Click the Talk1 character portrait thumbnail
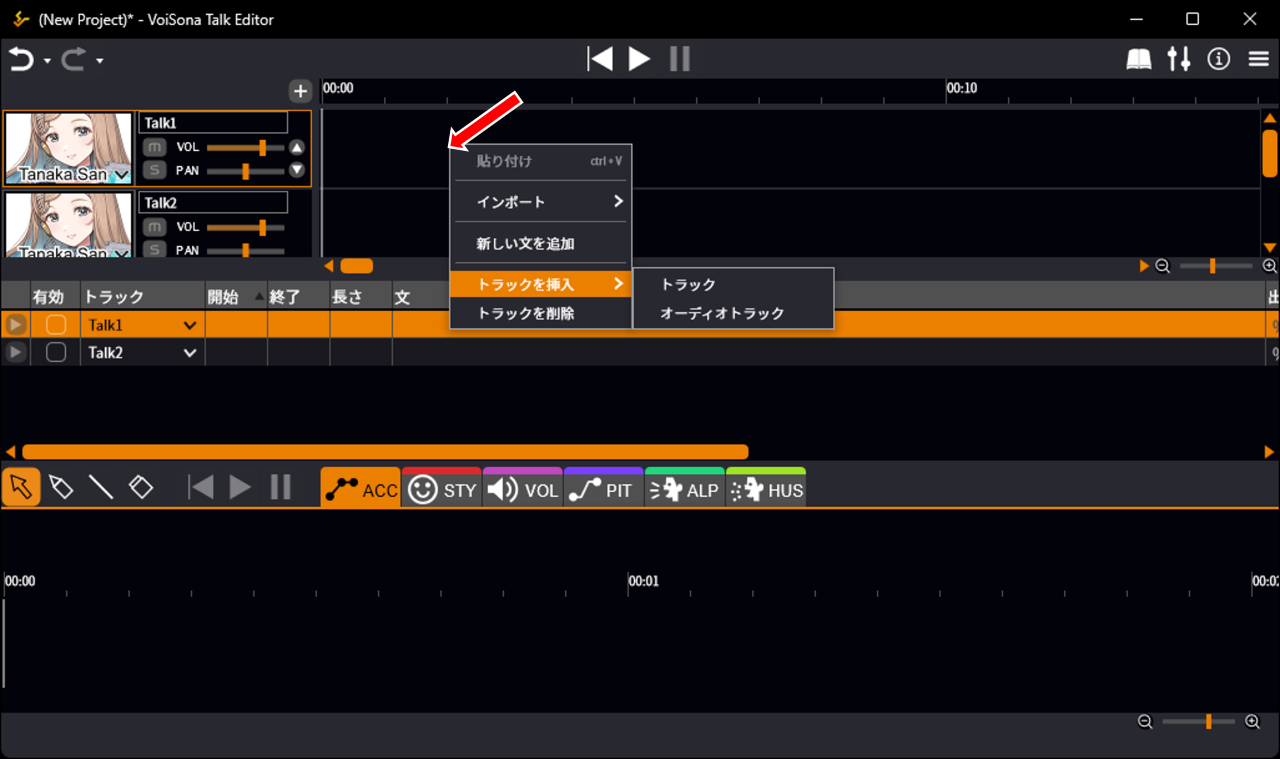 tap(69, 148)
